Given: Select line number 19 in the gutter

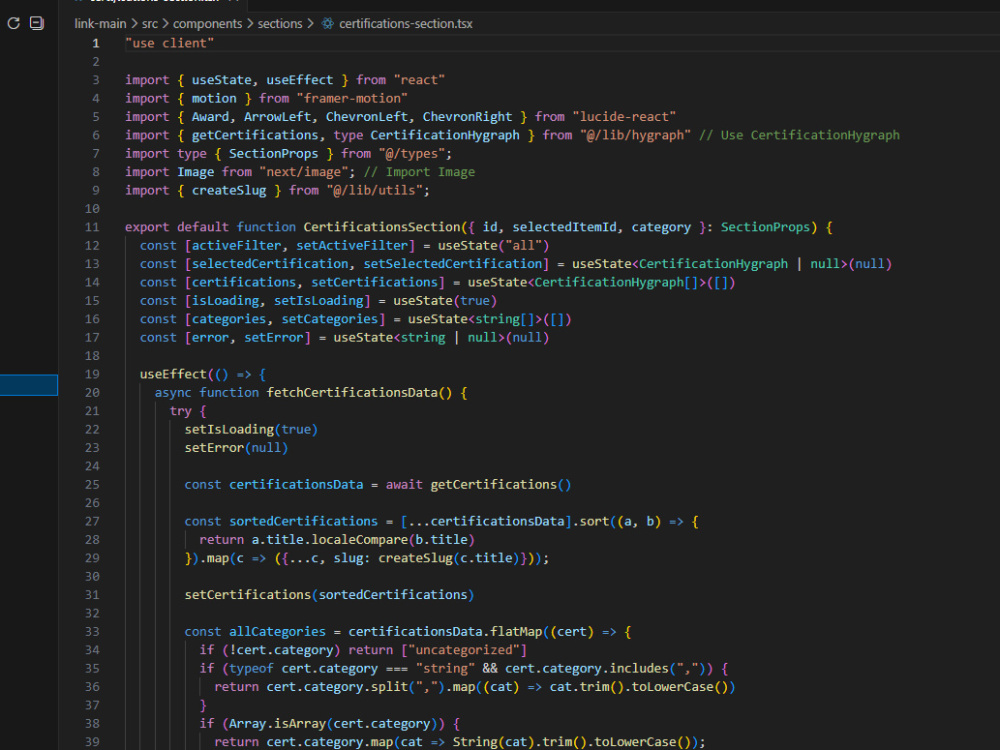Looking at the screenshot, I should [x=92, y=374].
